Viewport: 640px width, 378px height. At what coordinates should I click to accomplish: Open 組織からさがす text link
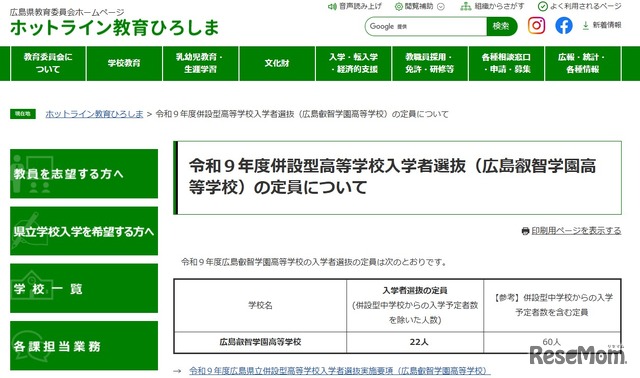pyautogui.click(x=499, y=7)
